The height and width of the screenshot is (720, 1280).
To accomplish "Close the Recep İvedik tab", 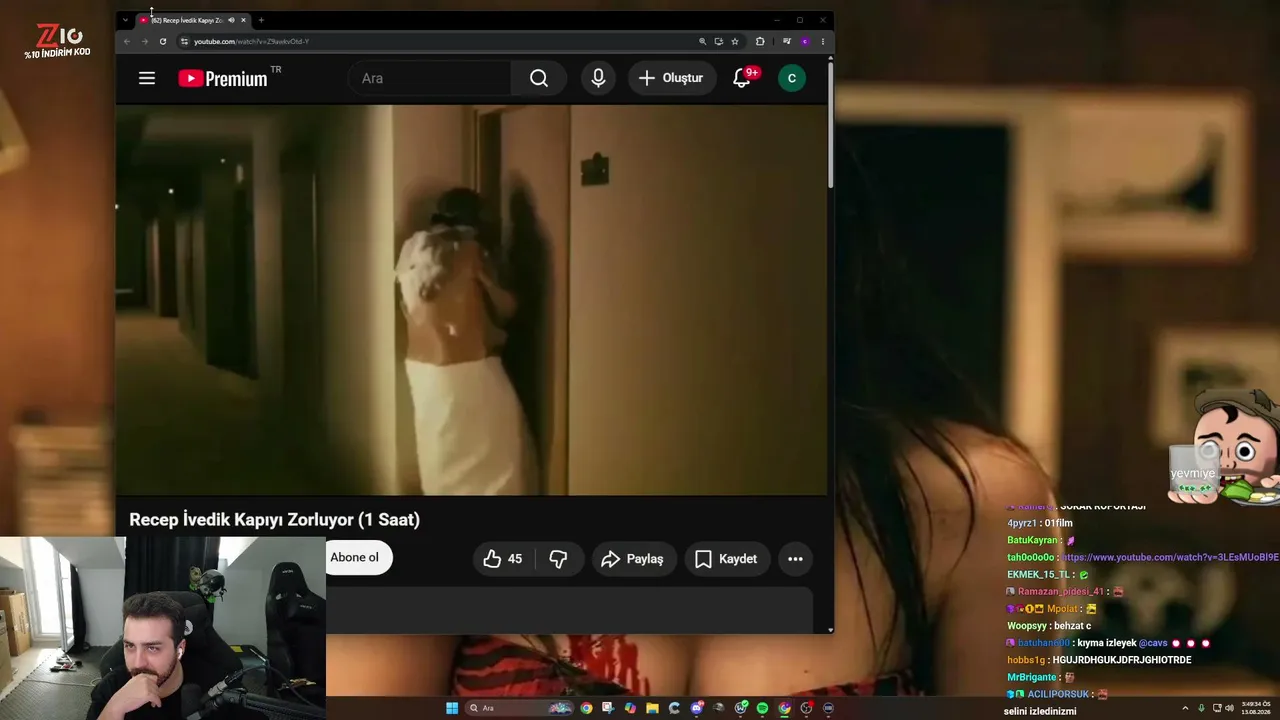I will (x=243, y=20).
